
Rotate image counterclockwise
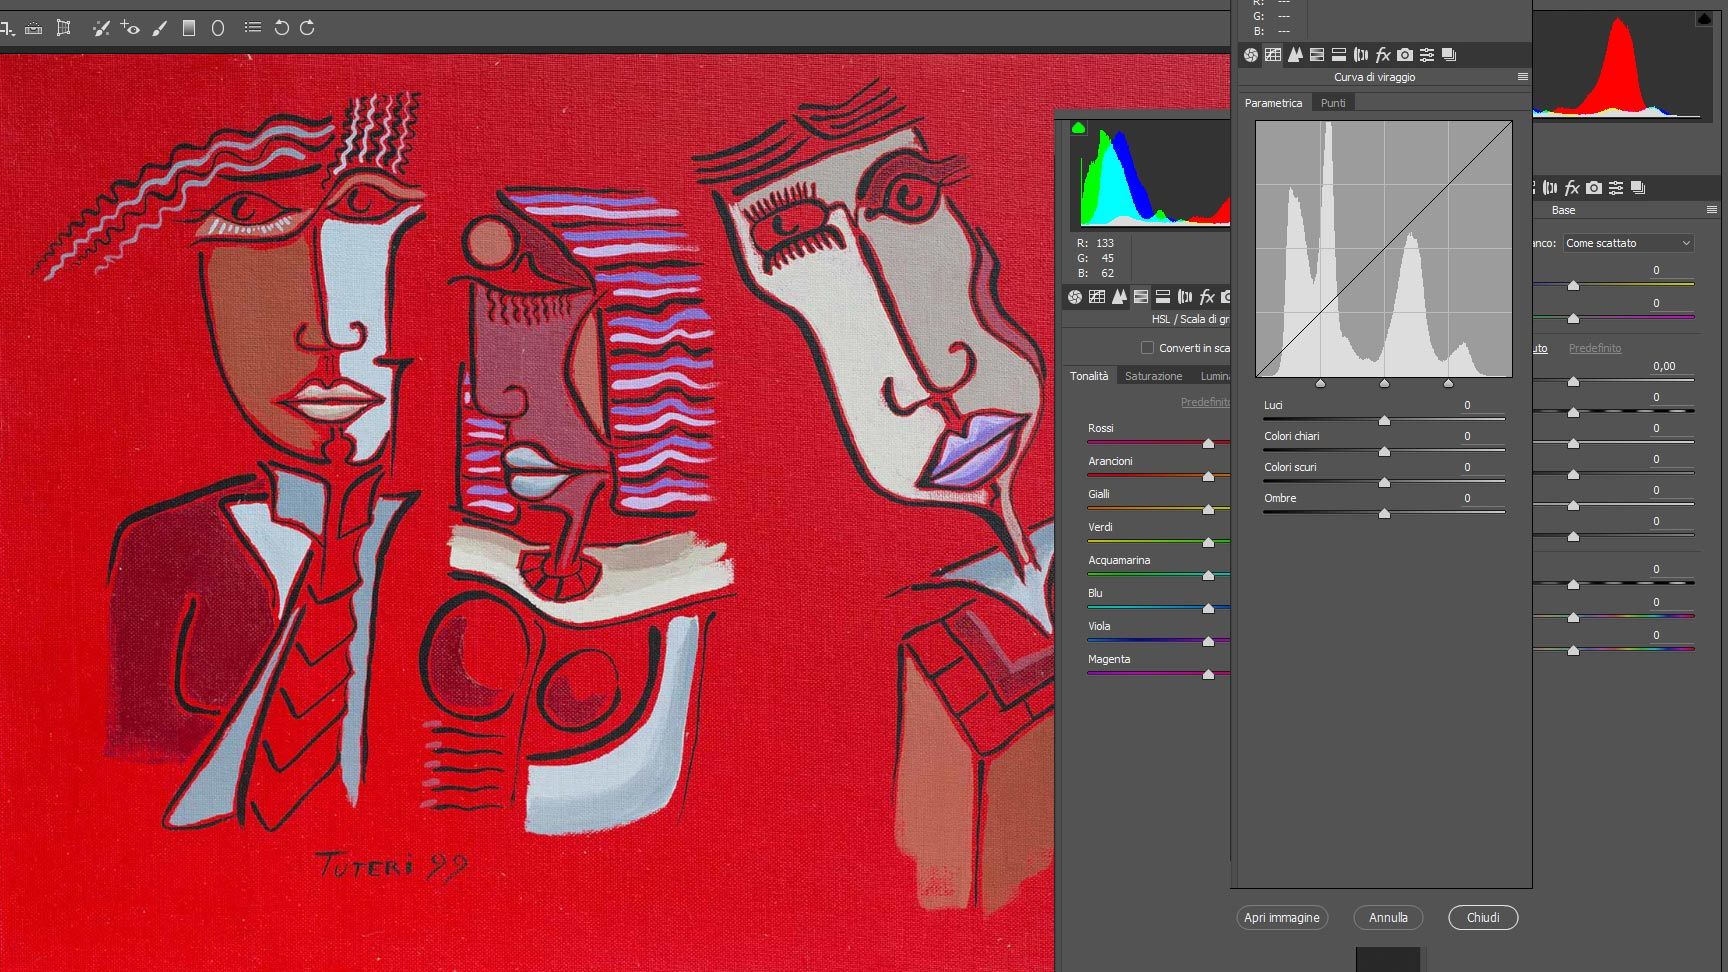point(282,28)
